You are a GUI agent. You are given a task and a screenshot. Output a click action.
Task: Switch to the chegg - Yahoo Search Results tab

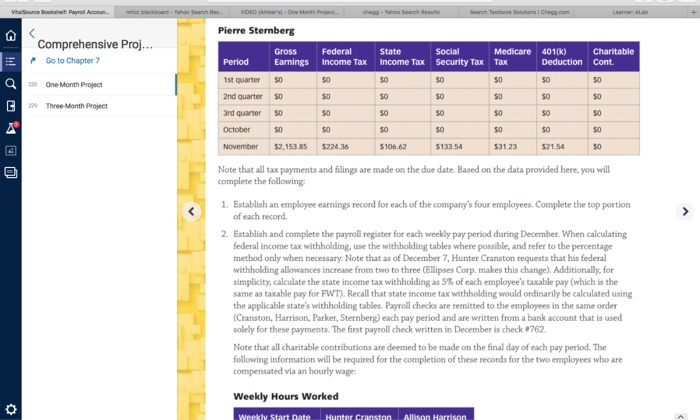401,12
